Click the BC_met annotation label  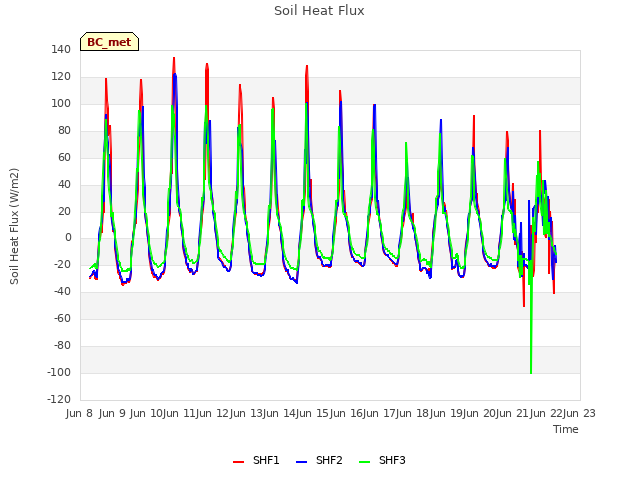(x=109, y=42)
